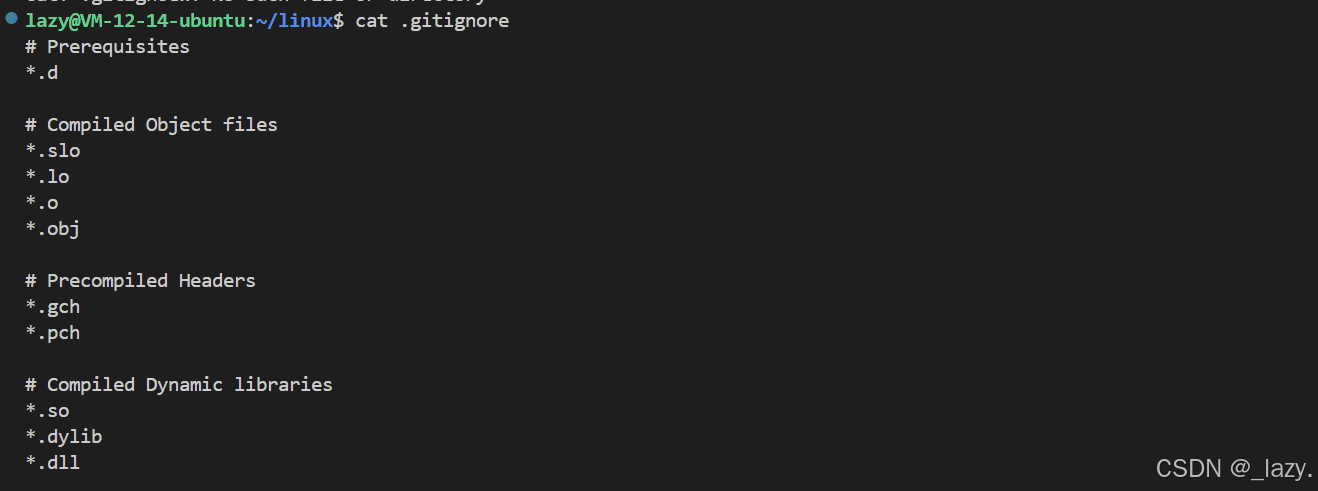This screenshot has width=1318, height=491.
Task: Click the # Compiled Object files line
Action: click(152, 125)
